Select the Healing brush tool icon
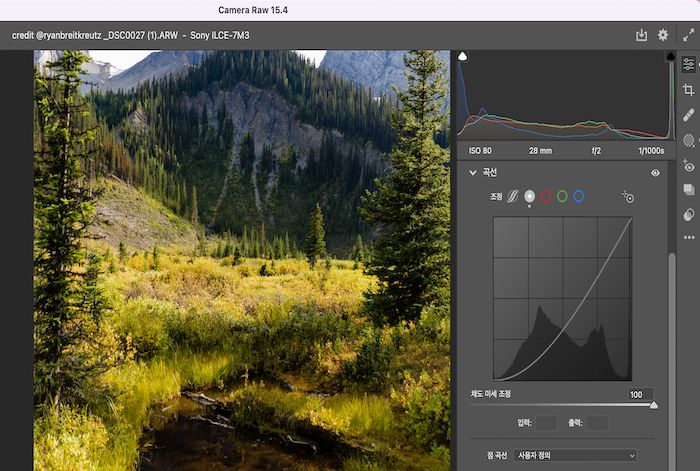Image resolution: width=700 pixels, height=471 pixels. (x=688, y=115)
